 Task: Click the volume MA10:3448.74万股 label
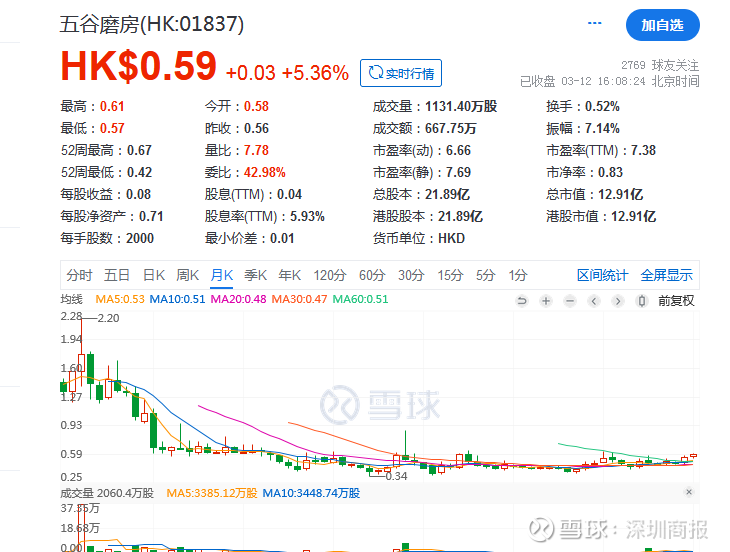pyautogui.click(x=311, y=493)
